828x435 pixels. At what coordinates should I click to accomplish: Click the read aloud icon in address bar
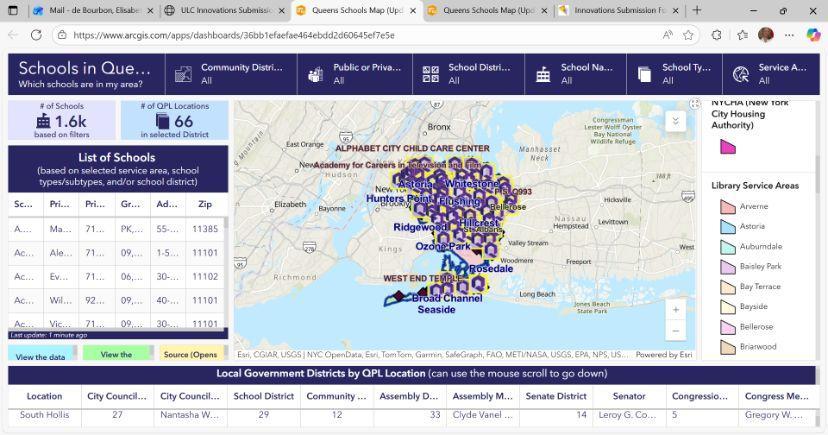[667, 34]
